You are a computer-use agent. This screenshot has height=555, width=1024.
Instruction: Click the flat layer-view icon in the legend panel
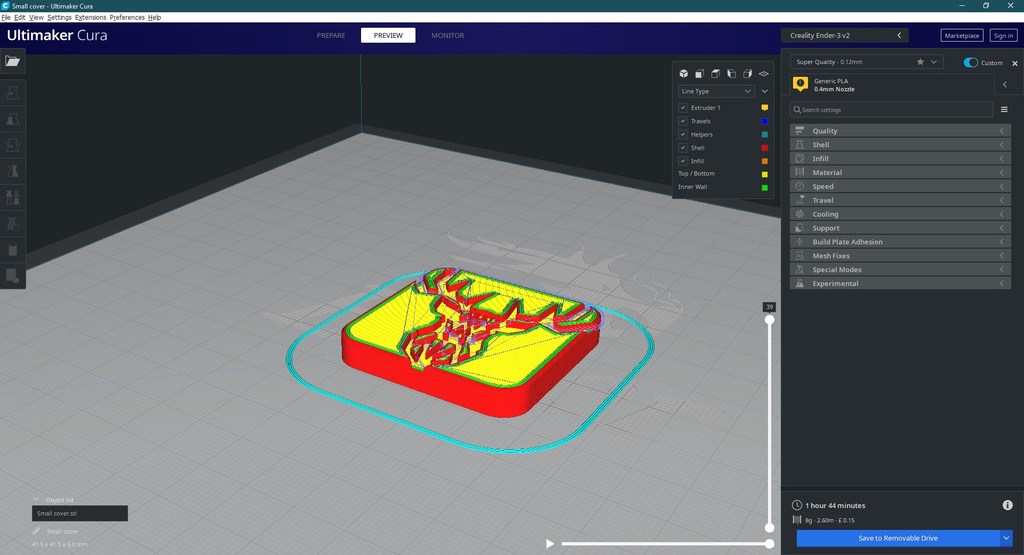click(763, 74)
